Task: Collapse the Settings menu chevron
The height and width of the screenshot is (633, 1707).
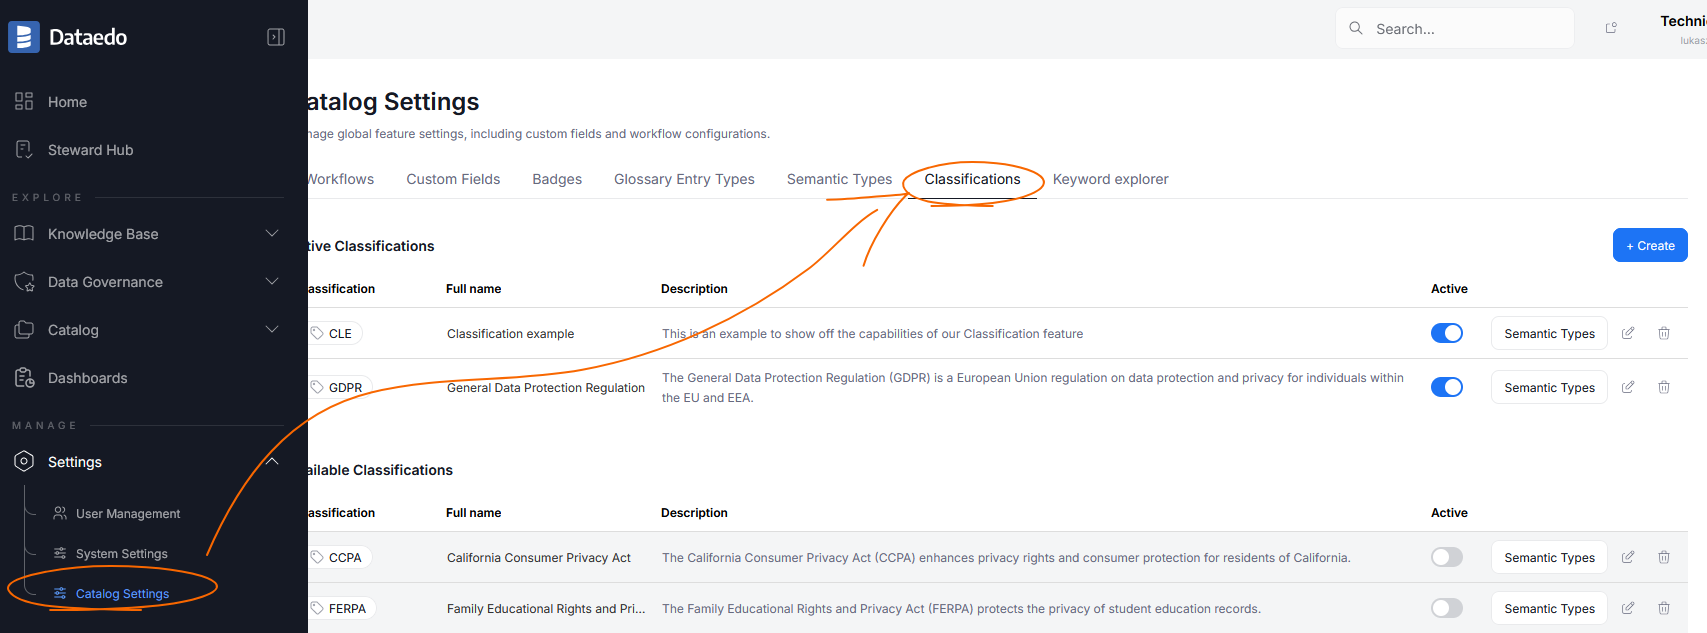Action: pyautogui.click(x=271, y=462)
